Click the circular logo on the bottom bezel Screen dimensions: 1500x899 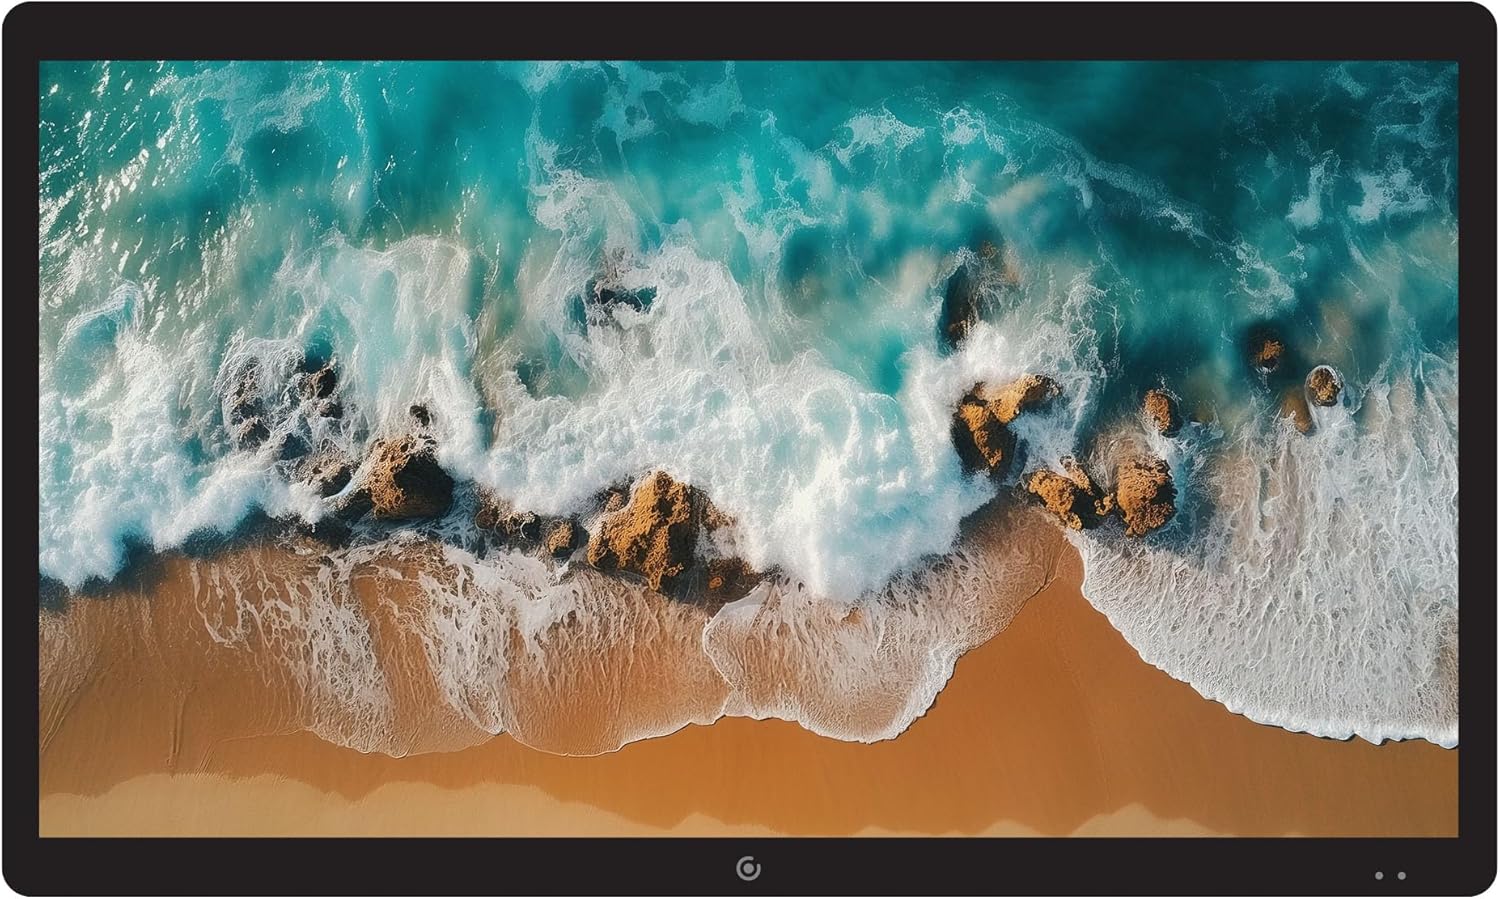748,868
